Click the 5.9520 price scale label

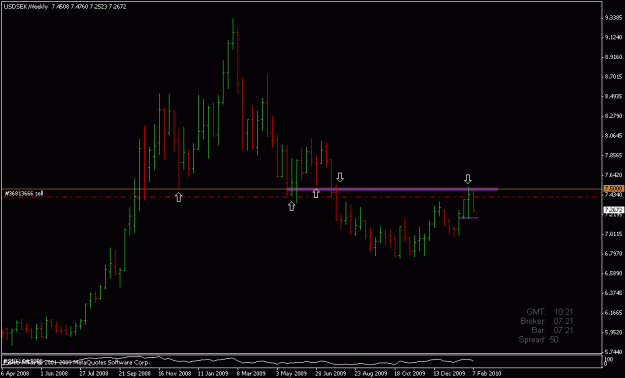coord(613,332)
